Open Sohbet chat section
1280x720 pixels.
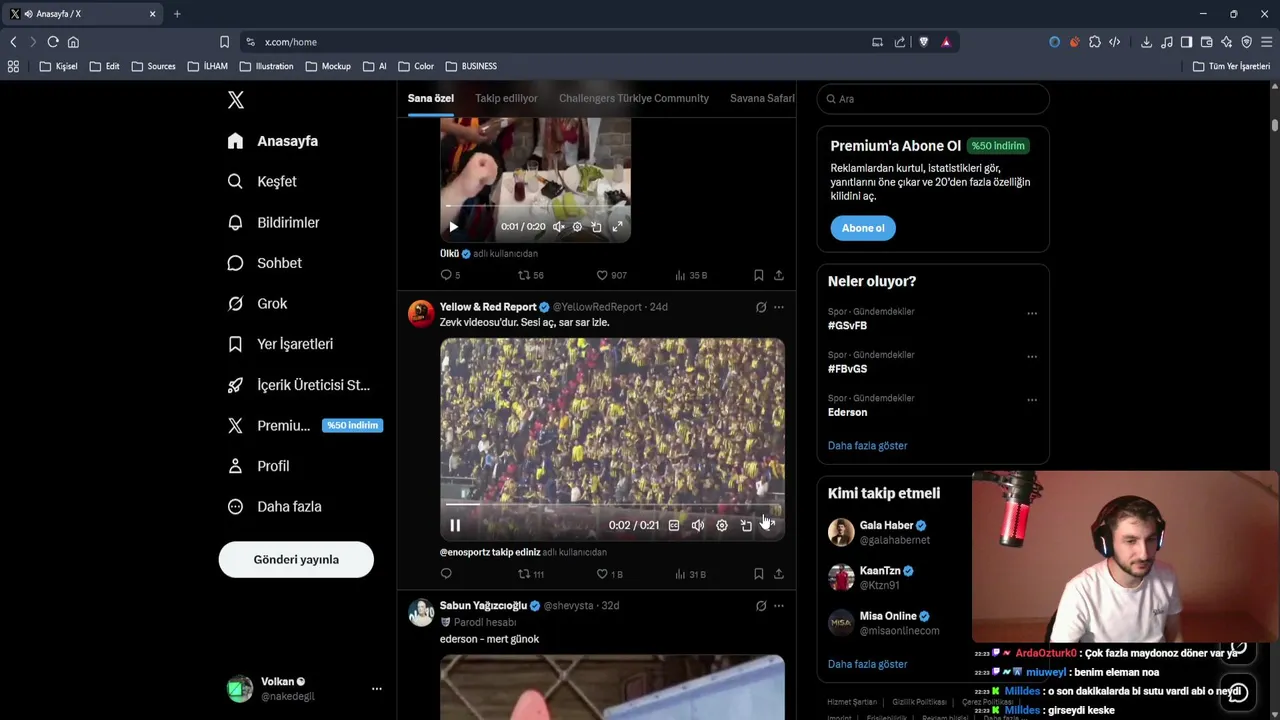(264, 263)
